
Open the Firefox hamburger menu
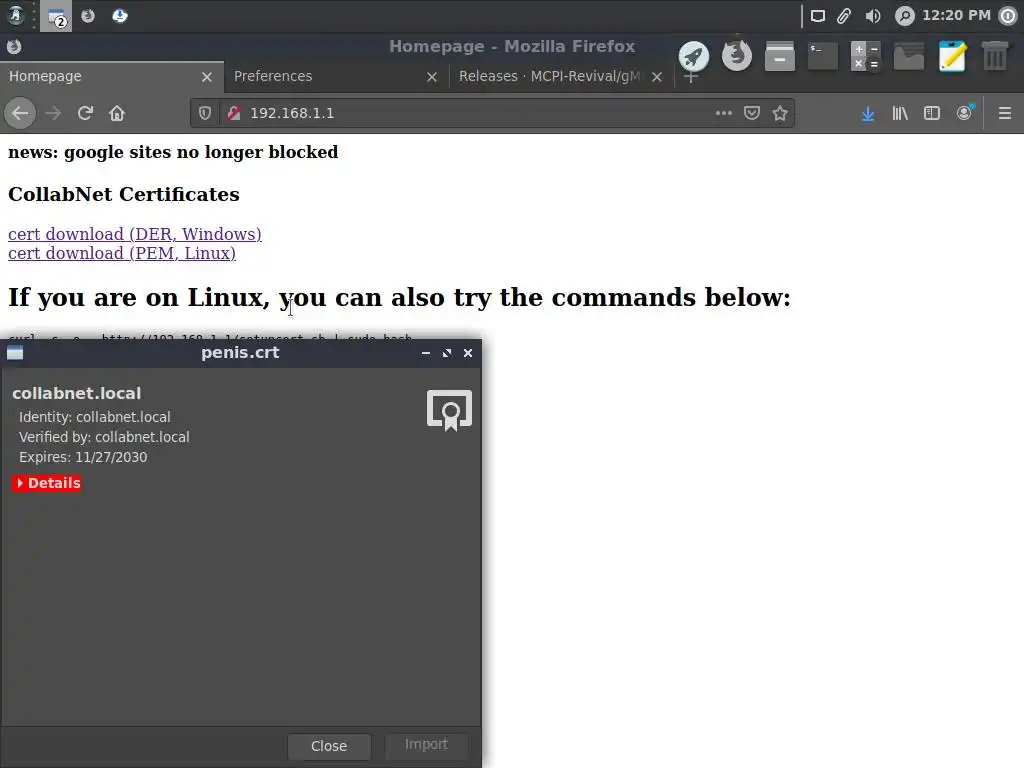point(1005,113)
